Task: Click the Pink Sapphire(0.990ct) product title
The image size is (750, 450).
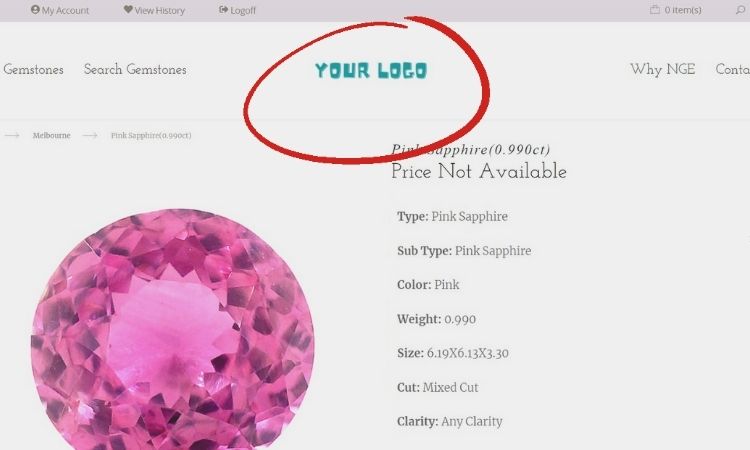Action: pos(471,150)
